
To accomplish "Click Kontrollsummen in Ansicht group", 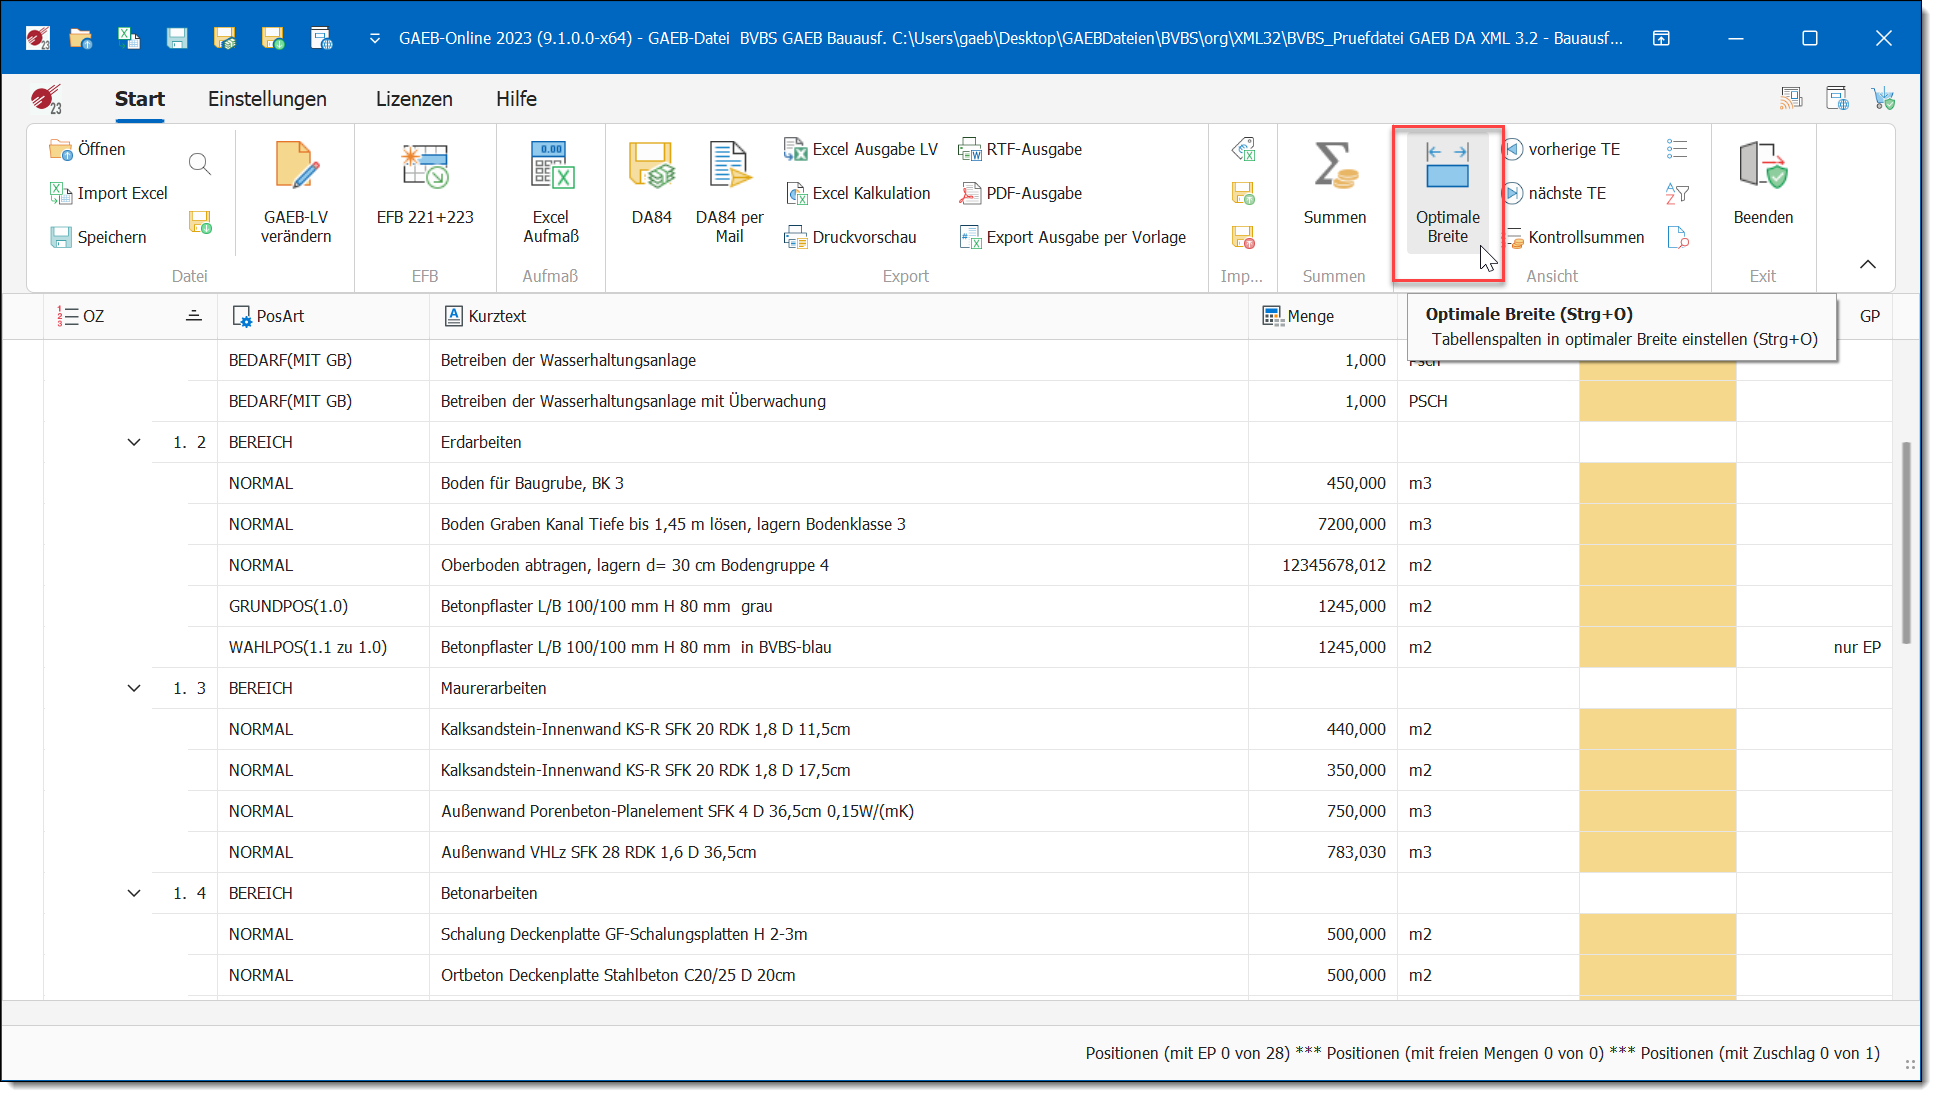I will [1585, 237].
